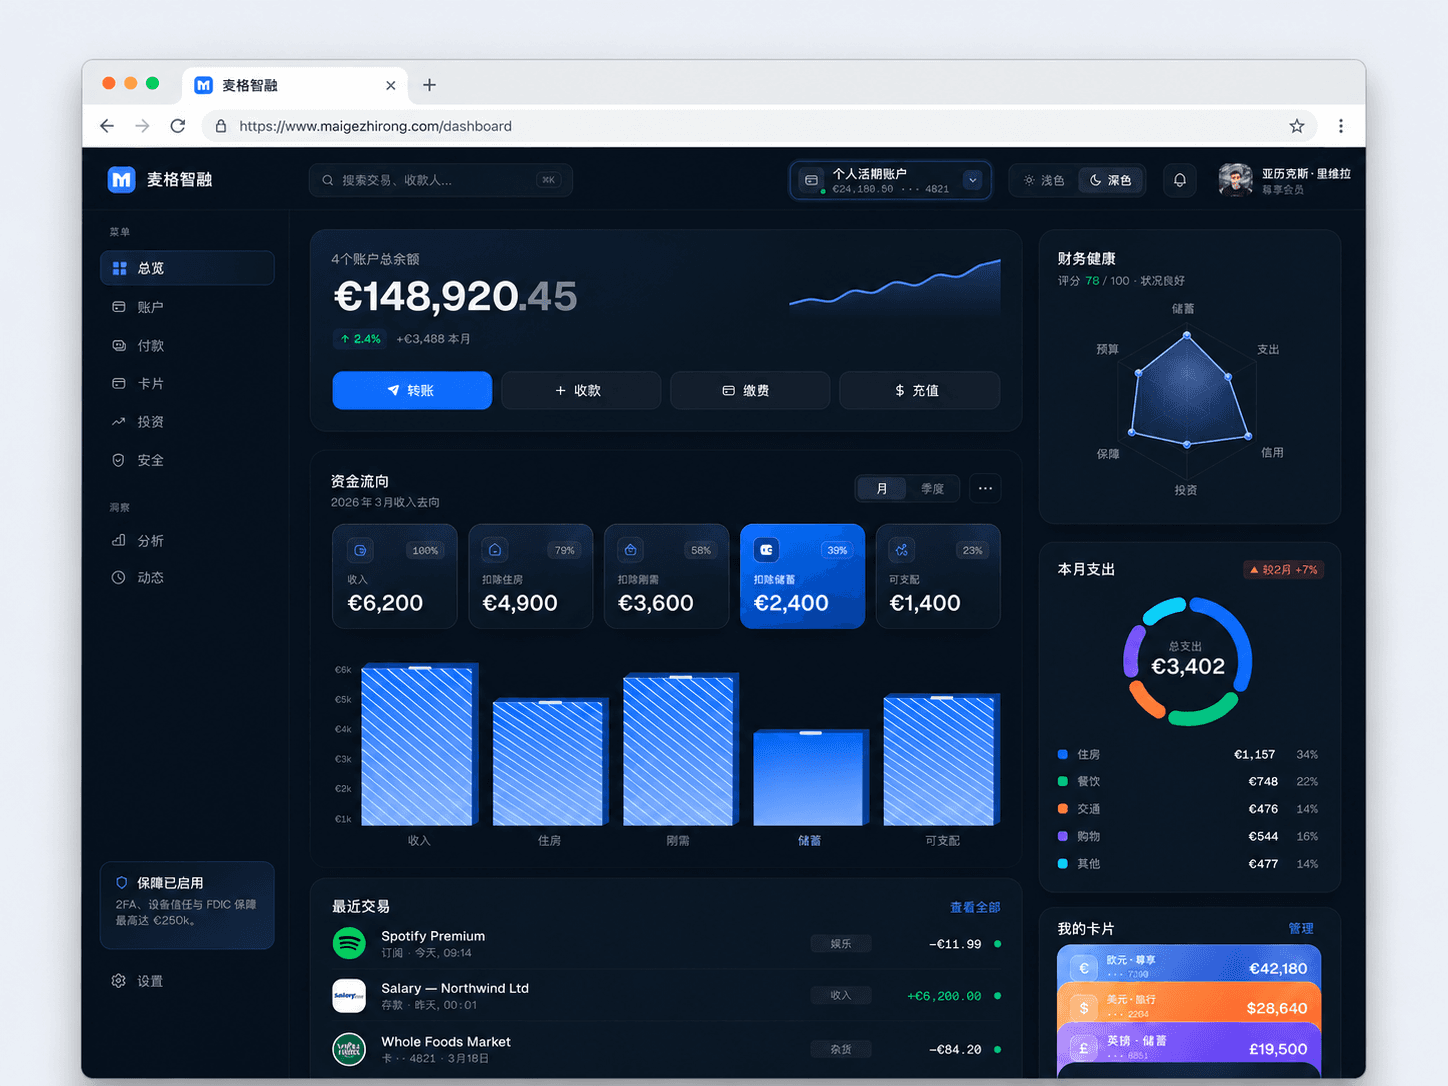Viewport: 1448px width, 1086px height.
Task: Click the Spotify logo icon
Action: tap(349, 943)
